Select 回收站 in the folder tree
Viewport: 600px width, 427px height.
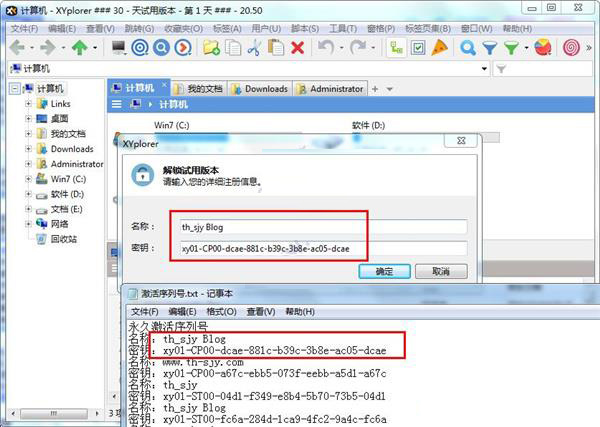64,239
